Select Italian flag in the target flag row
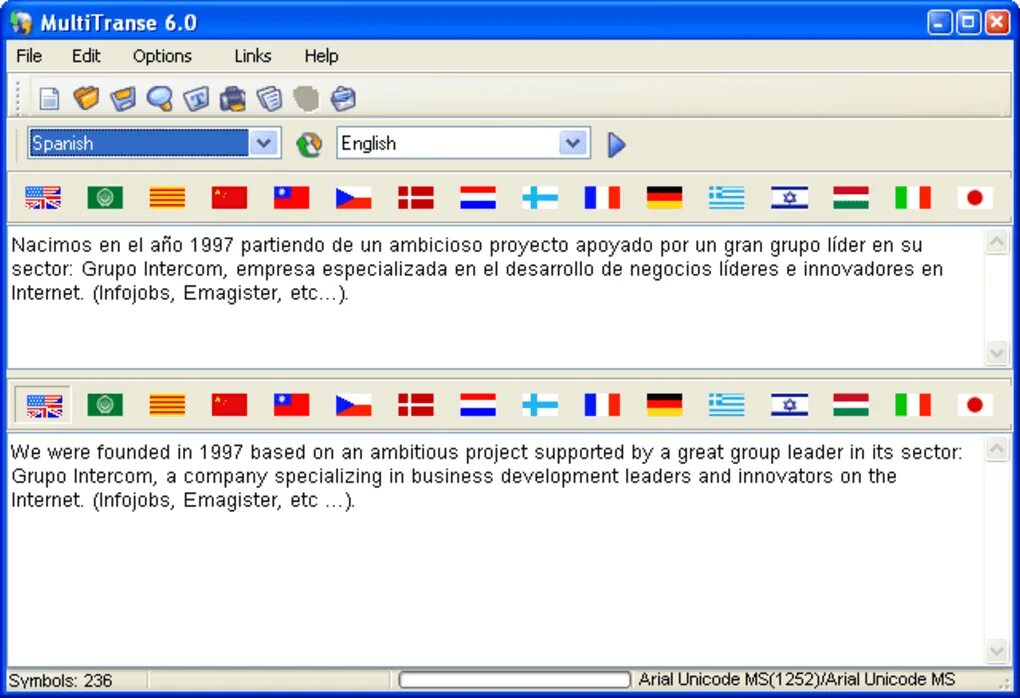Image resolution: width=1020 pixels, height=698 pixels. pos(913,405)
